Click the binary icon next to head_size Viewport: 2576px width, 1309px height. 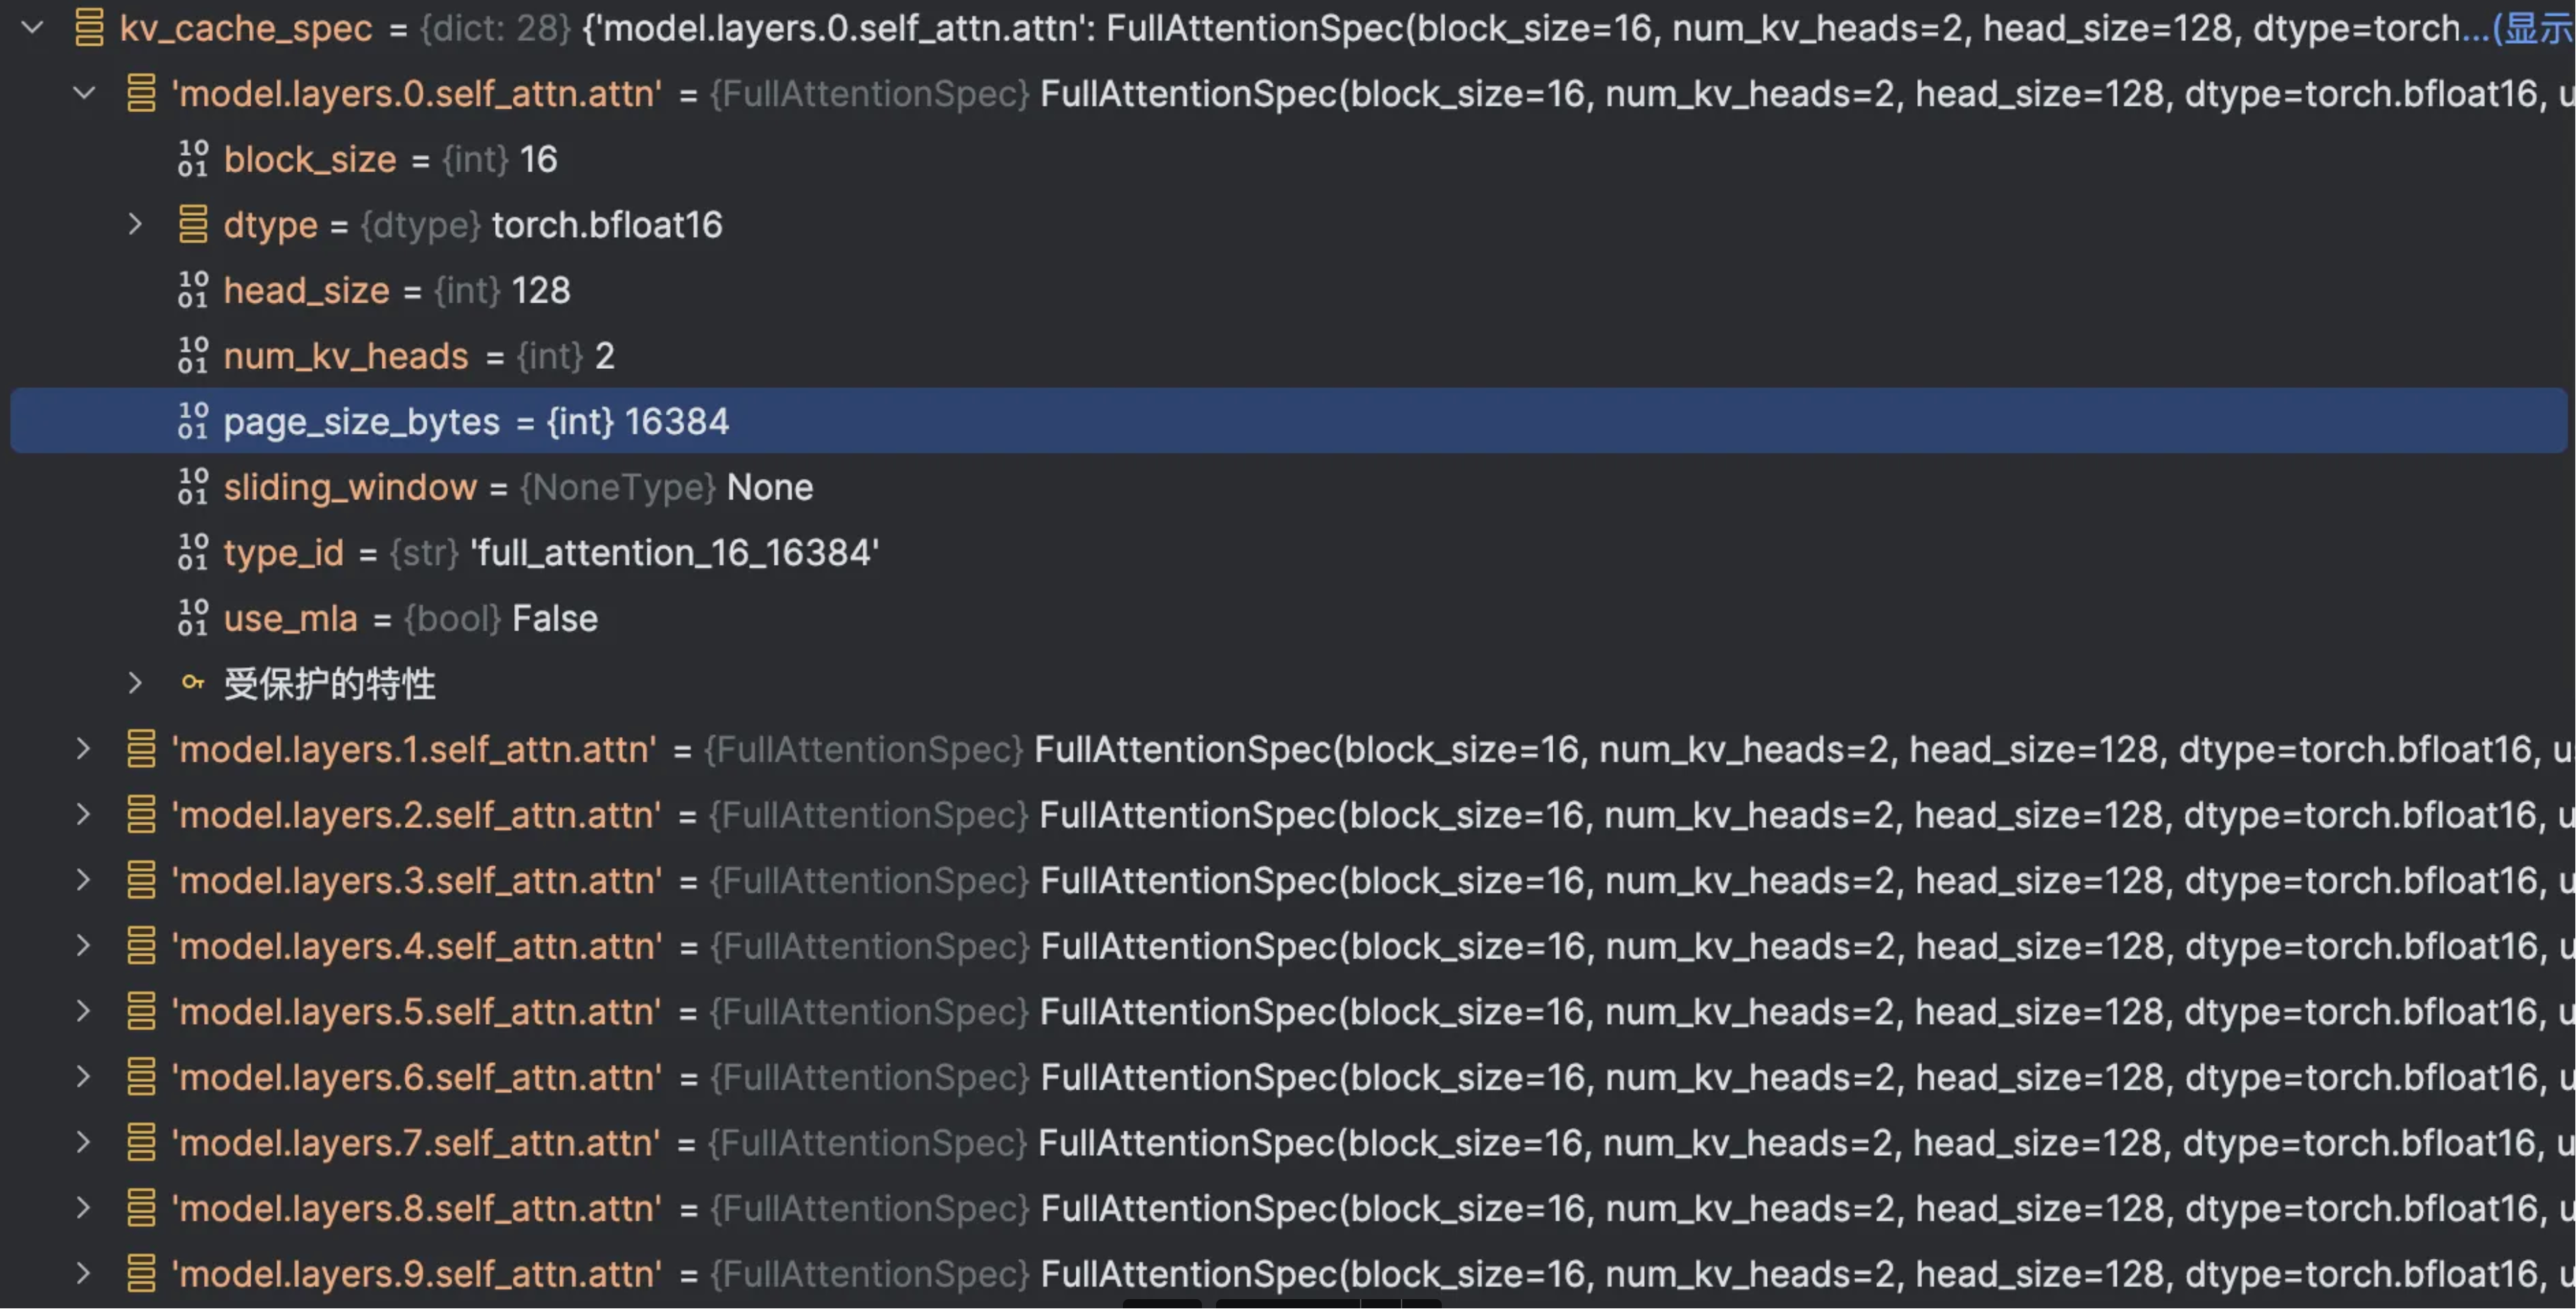coord(193,290)
